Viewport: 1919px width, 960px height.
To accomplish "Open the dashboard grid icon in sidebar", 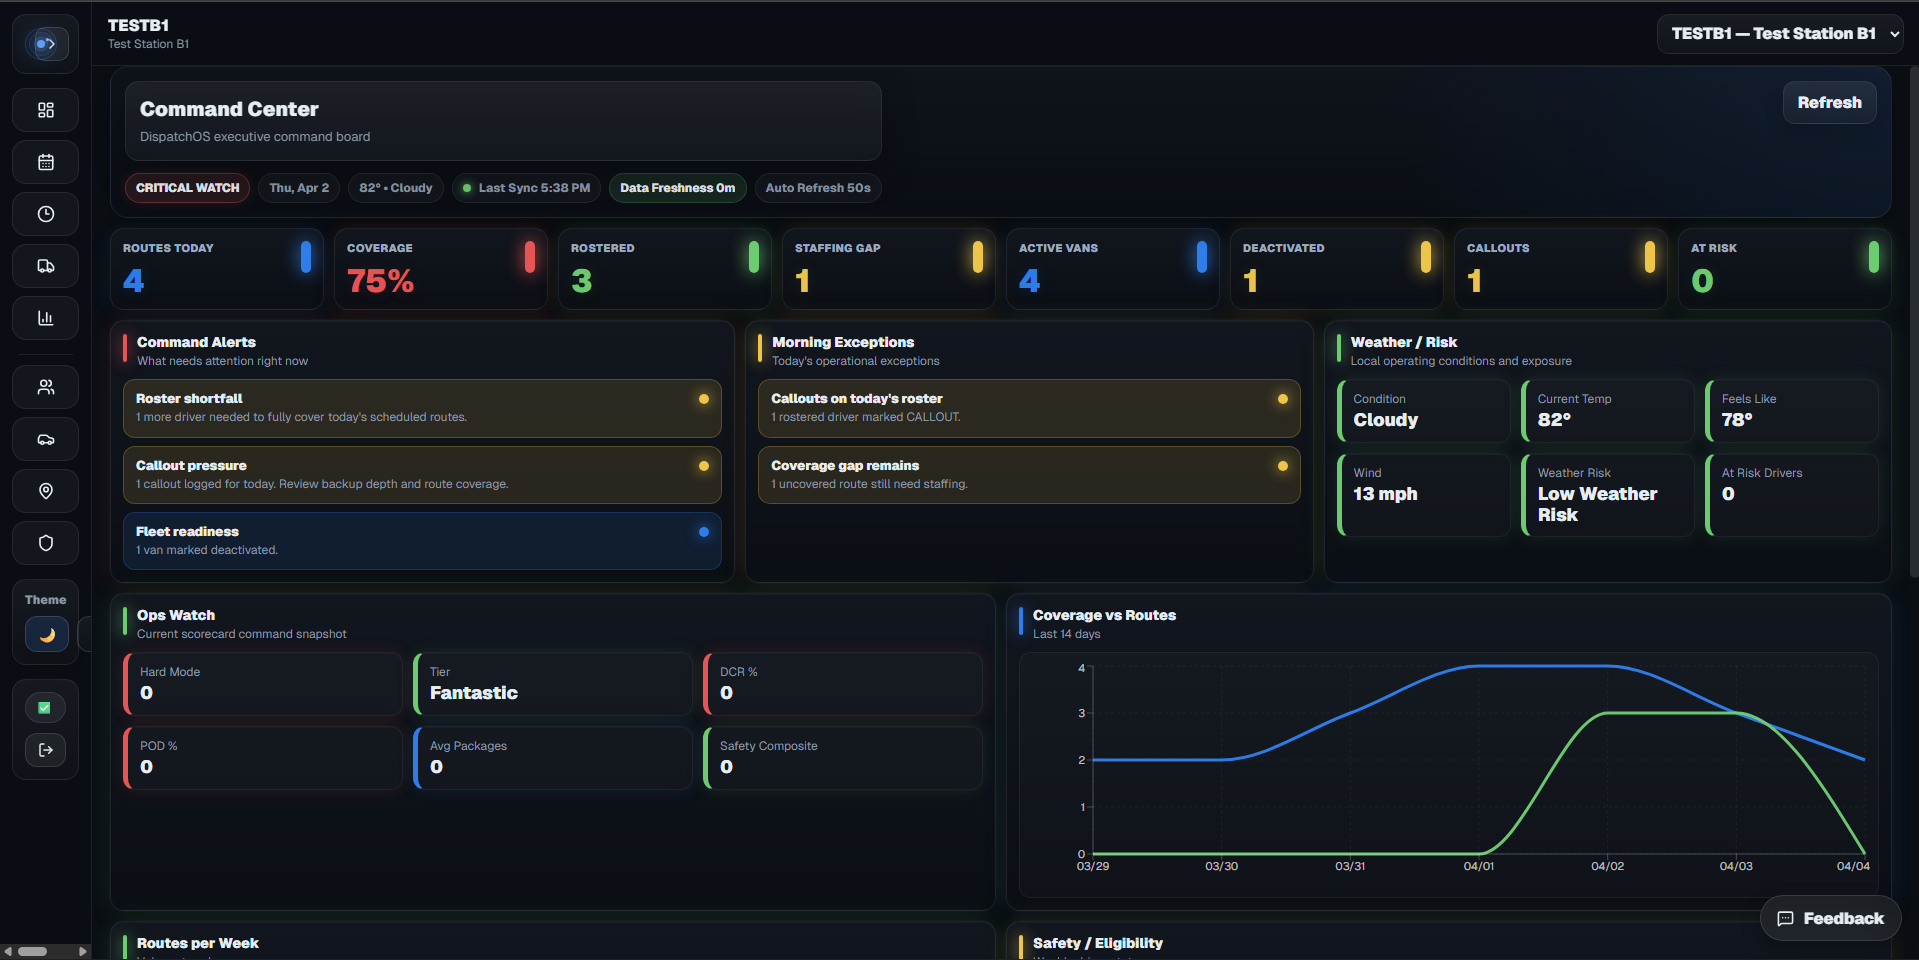I will [x=46, y=110].
